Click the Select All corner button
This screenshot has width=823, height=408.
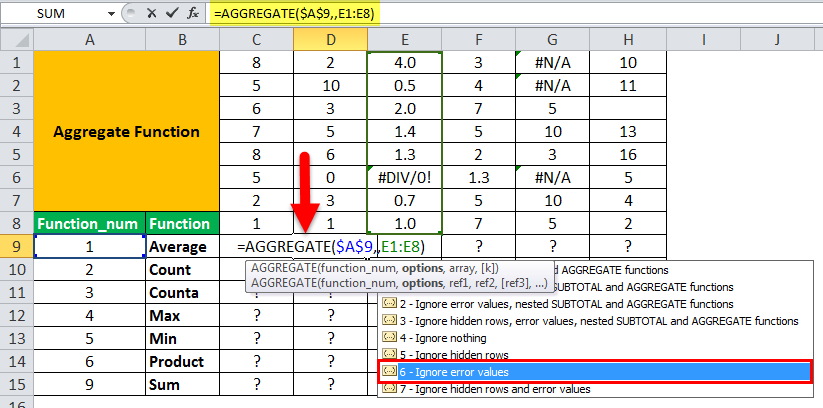(x=17, y=39)
